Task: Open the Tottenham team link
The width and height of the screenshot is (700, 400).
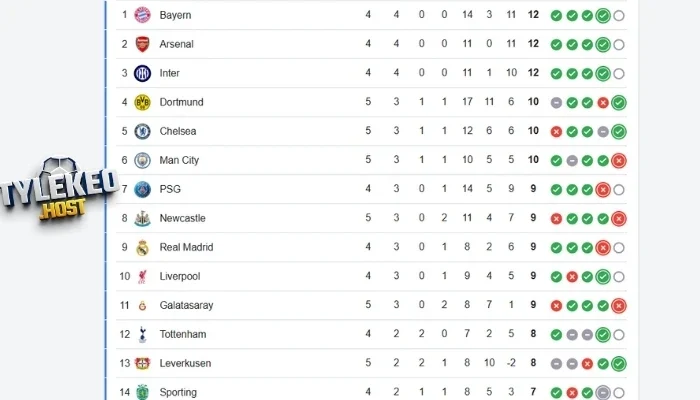Action: pos(184,334)
